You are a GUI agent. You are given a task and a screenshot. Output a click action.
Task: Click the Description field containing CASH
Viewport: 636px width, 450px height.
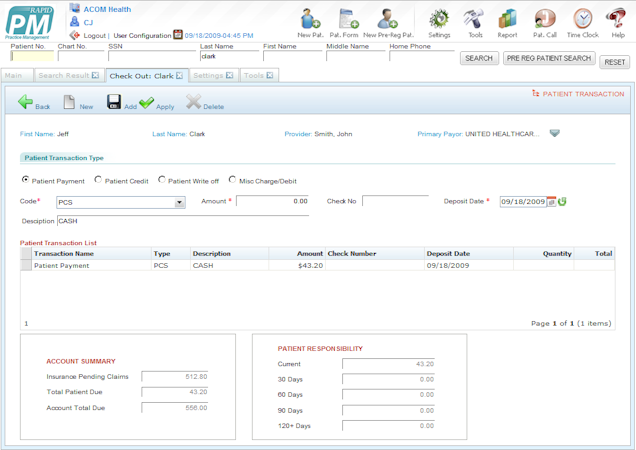(183, 221)
